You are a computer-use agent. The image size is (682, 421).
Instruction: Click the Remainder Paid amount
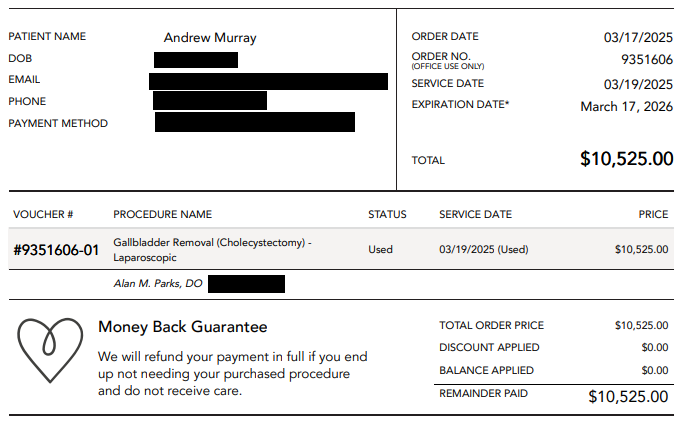coord(628,397)
